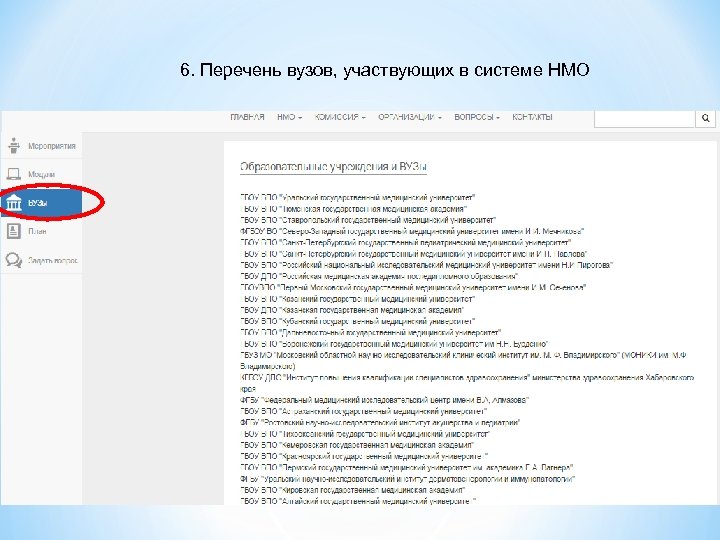Click Задать вопрос label in sidebar
The width and height of the screenshot is (720, 540).
point(52,260)
